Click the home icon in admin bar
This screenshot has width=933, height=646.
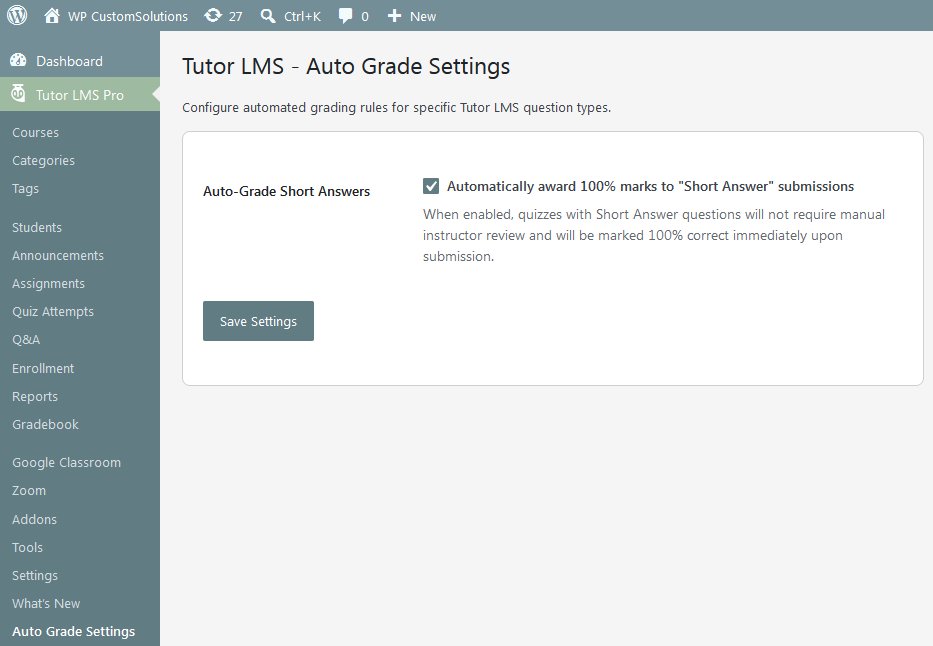coord(52,15)
